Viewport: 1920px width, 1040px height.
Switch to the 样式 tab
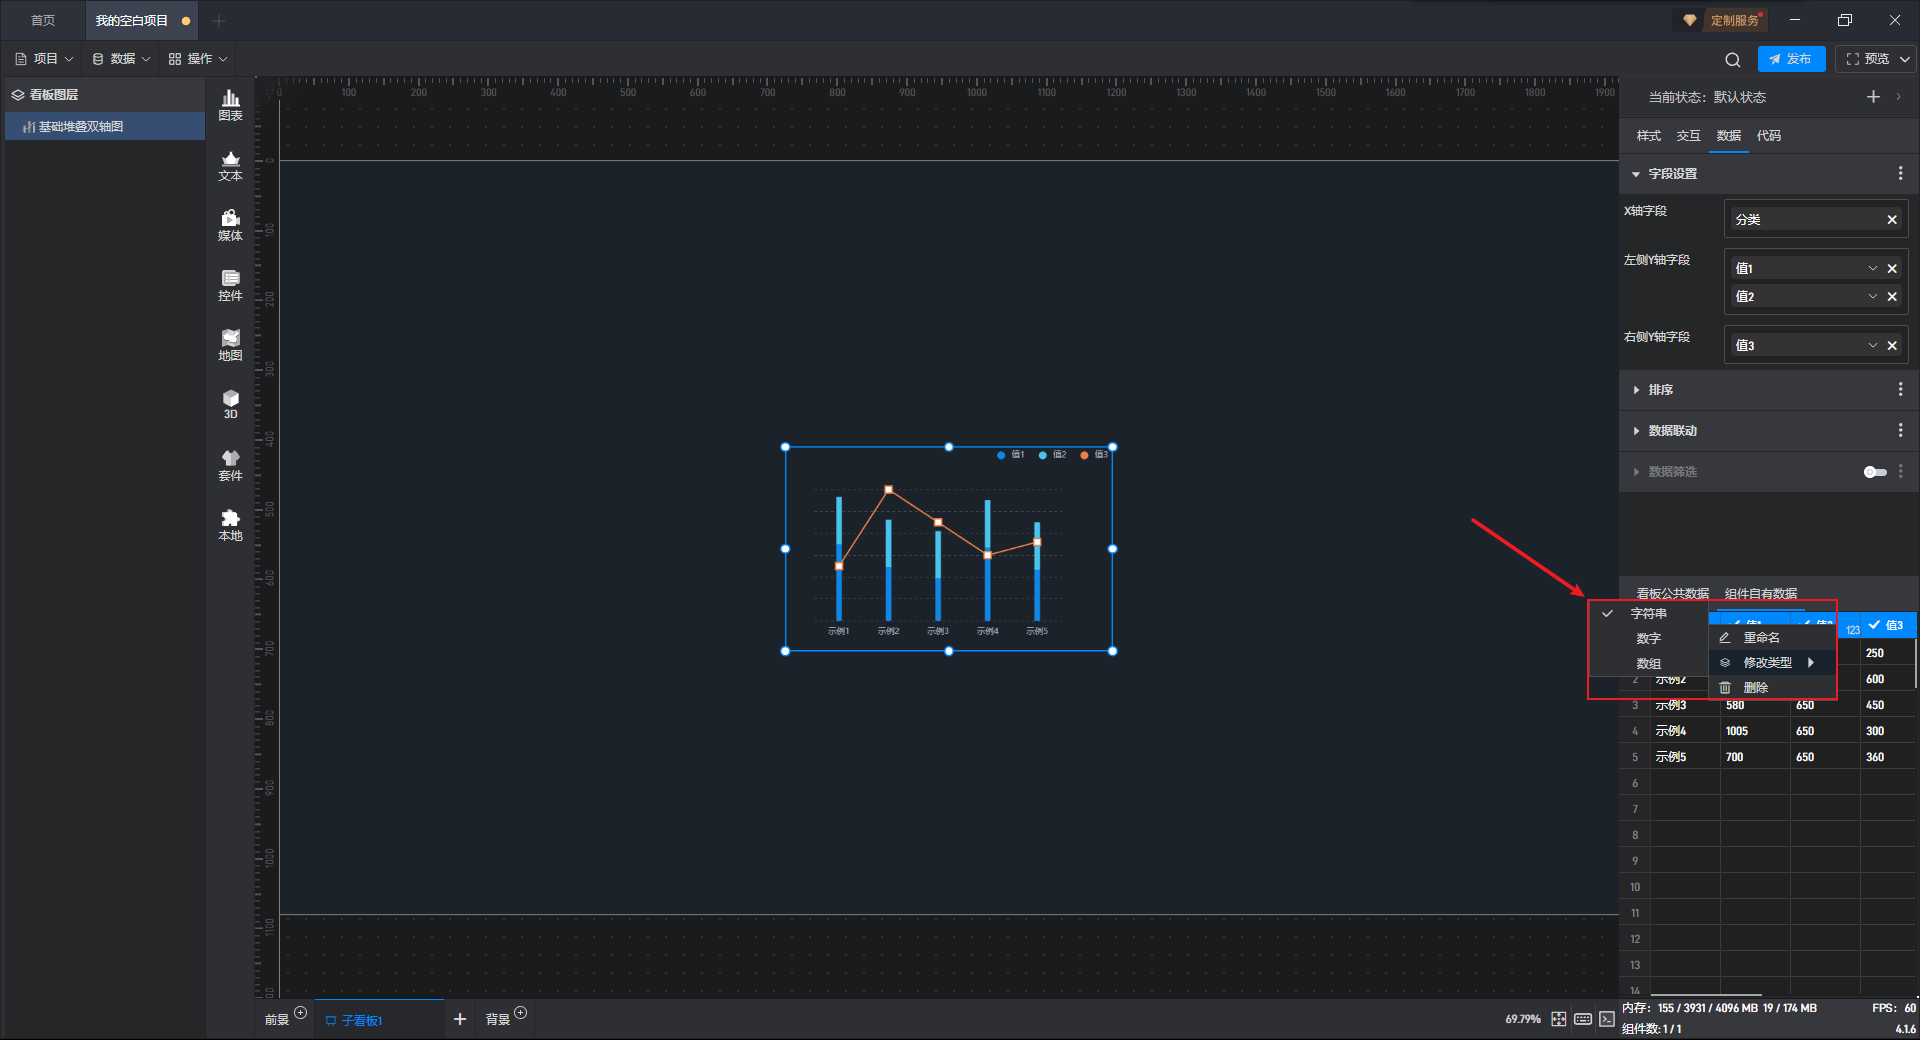coord(1648,136)
